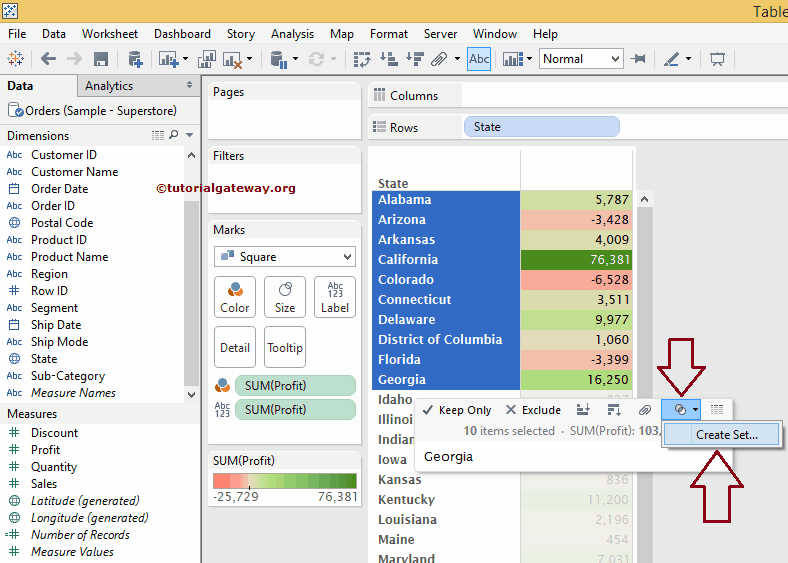Click the Save icon in the toolbar
The width and height of the screenshot is (788, 563).
click(101, 59)
